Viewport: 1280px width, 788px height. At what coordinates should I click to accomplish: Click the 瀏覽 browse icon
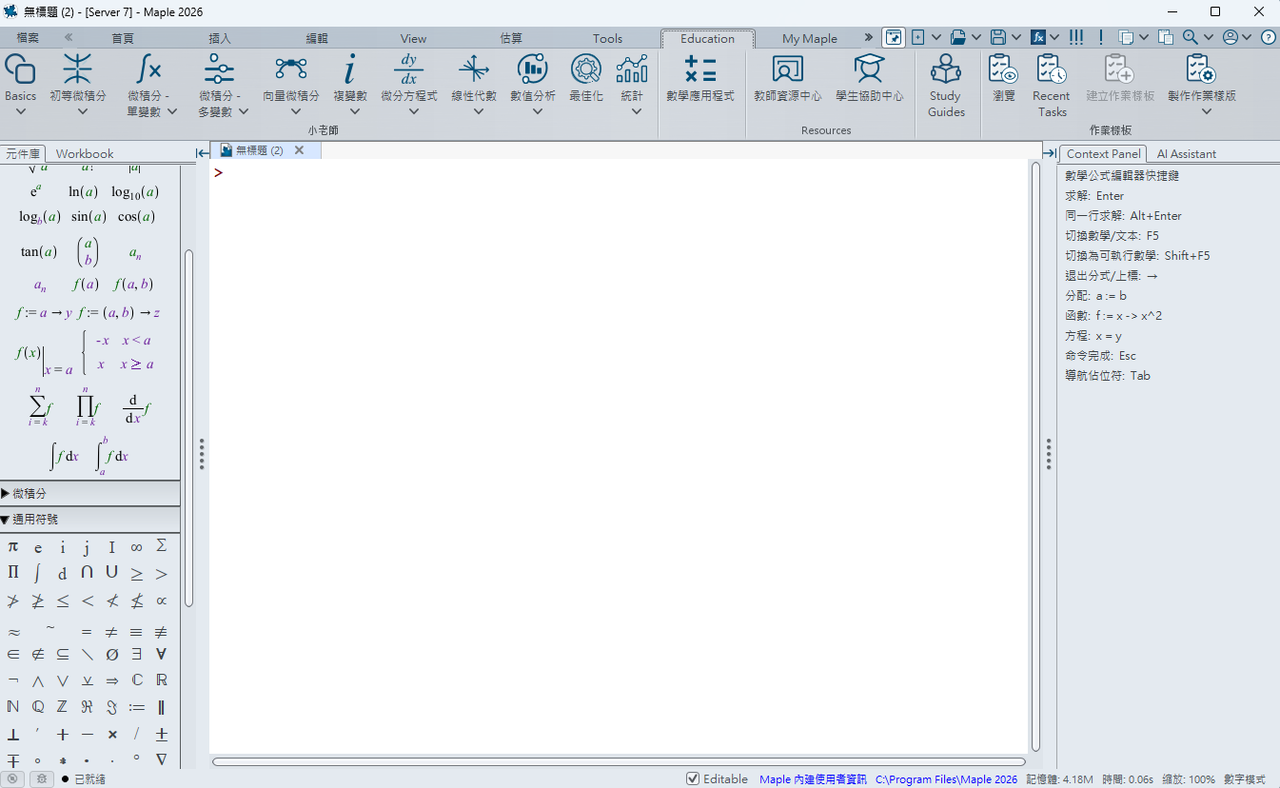tap(1004, 79)
